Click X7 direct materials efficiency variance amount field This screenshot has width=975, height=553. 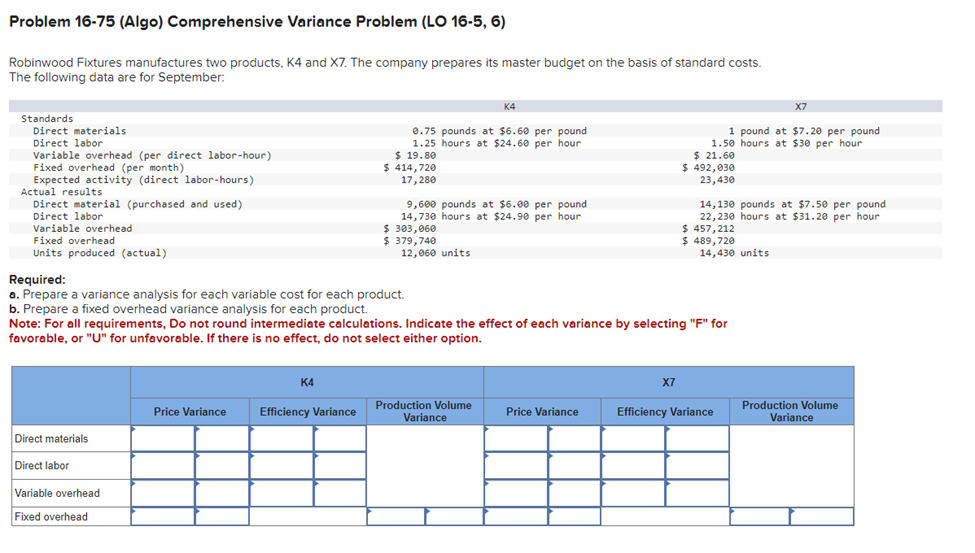pos(633,439)
